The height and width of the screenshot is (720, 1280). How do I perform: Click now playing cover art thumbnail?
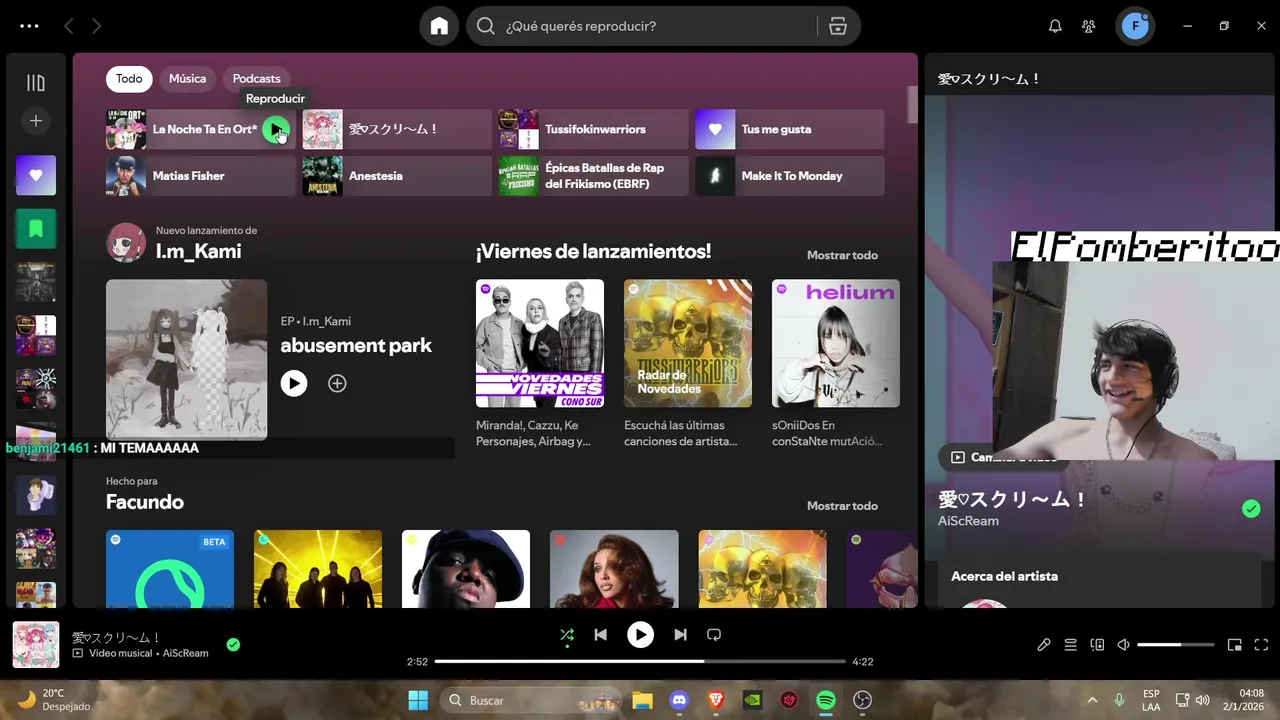pos(36,645)
